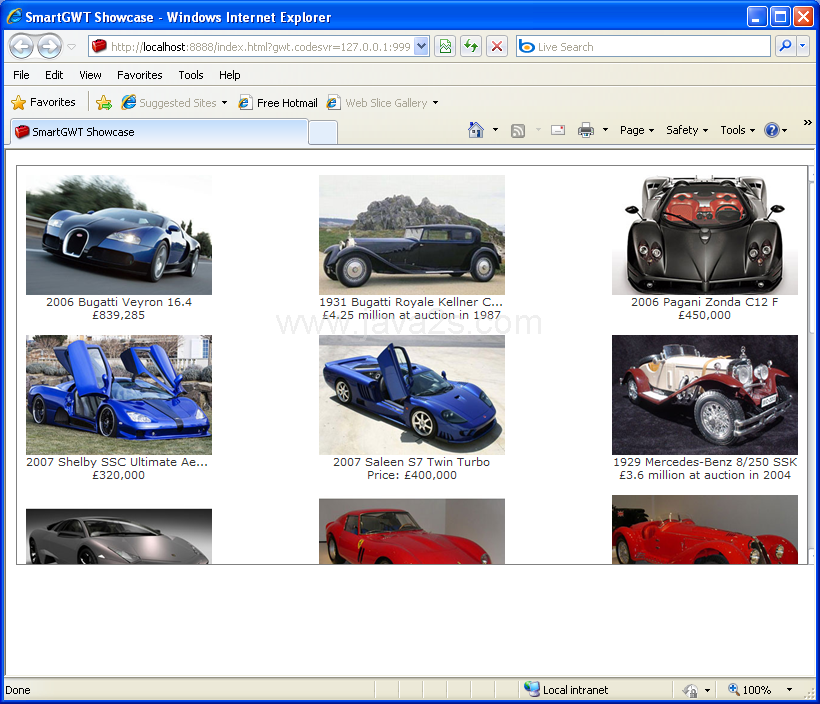The image size is (820, 704).
Task: Click the '£320,000' price text
Action: 119,475
